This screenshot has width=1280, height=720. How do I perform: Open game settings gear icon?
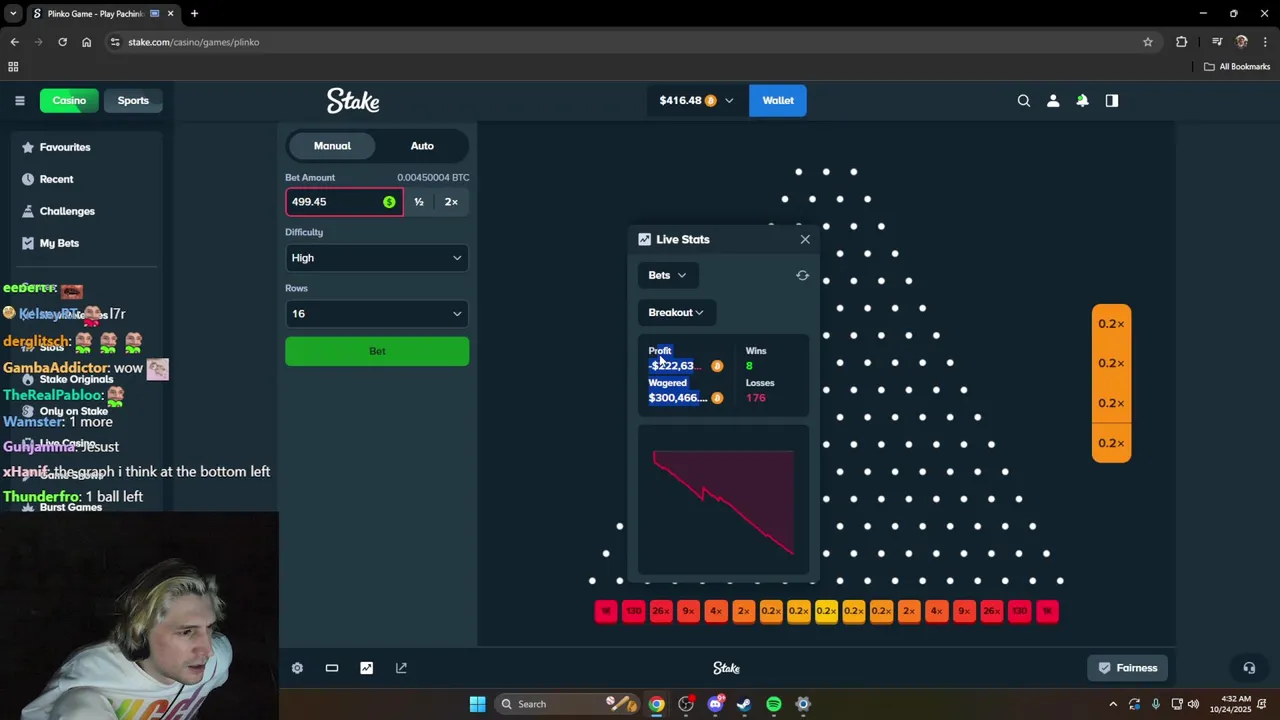(x=297, y=668)
